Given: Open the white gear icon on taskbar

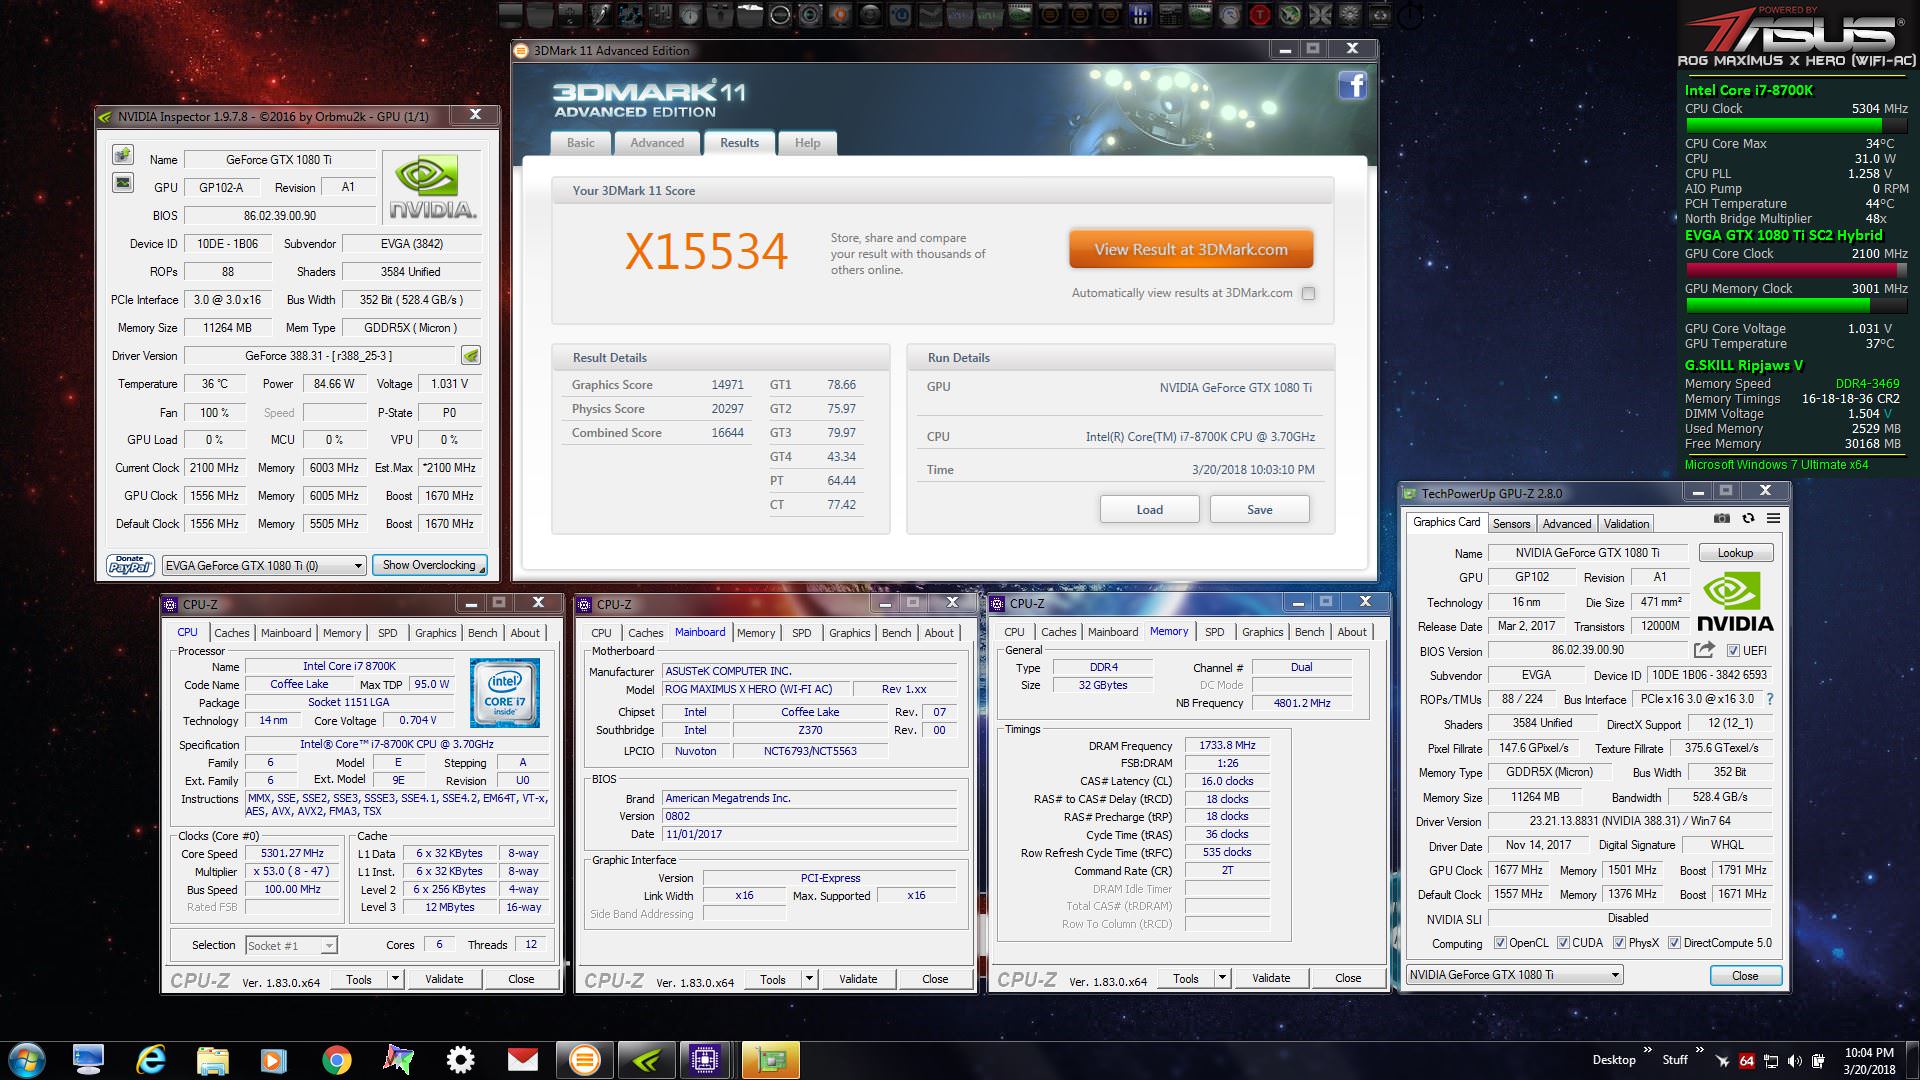Looking at the screenshot, I should pos(460,1060).
